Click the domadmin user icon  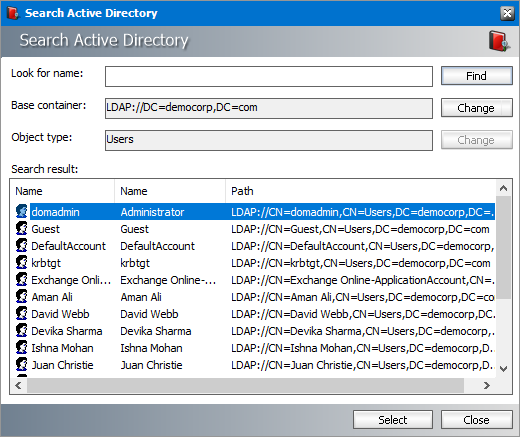pos(22,212)
